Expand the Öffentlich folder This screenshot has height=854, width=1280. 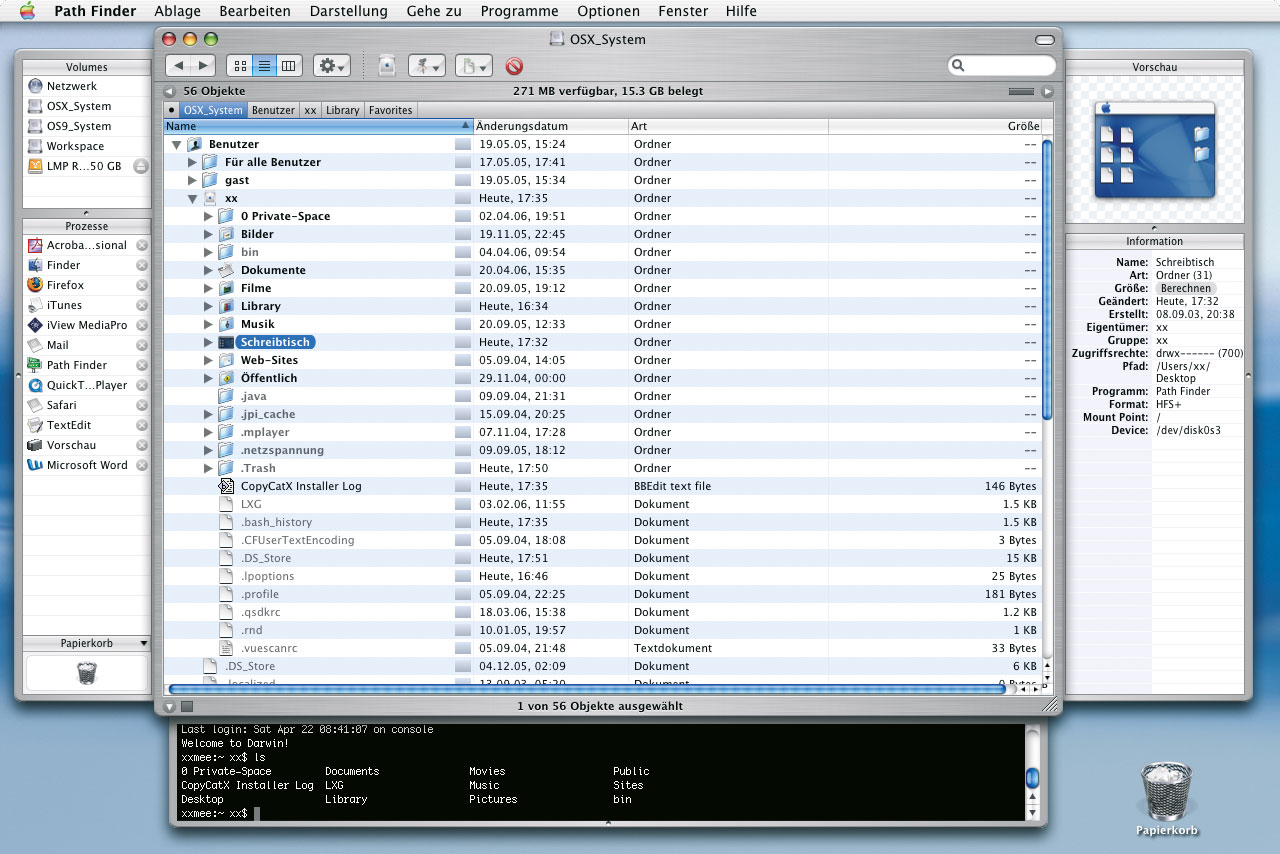[x=208, y=378]
